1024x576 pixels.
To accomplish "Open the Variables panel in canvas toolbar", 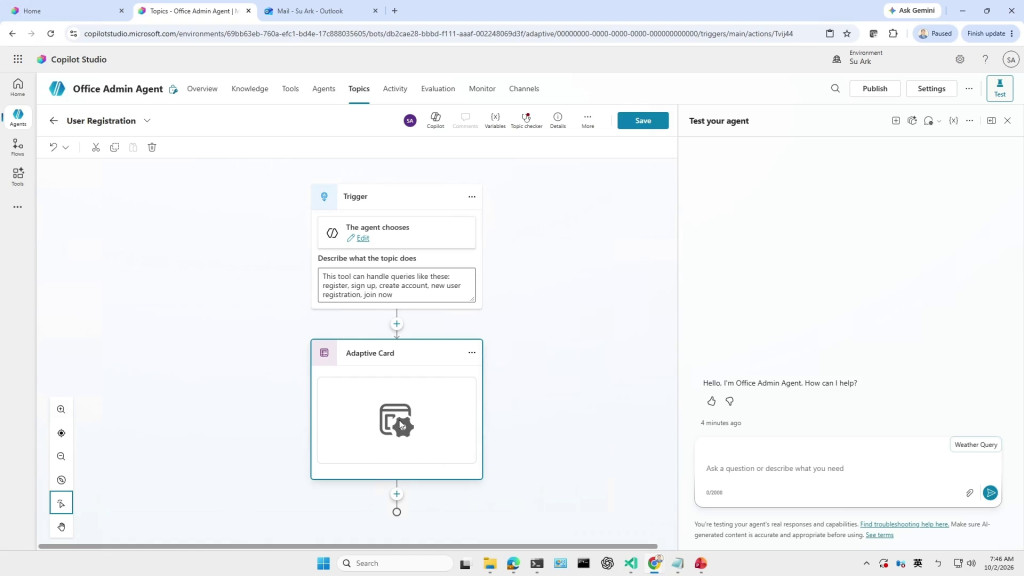I will [x=495, y=120].
